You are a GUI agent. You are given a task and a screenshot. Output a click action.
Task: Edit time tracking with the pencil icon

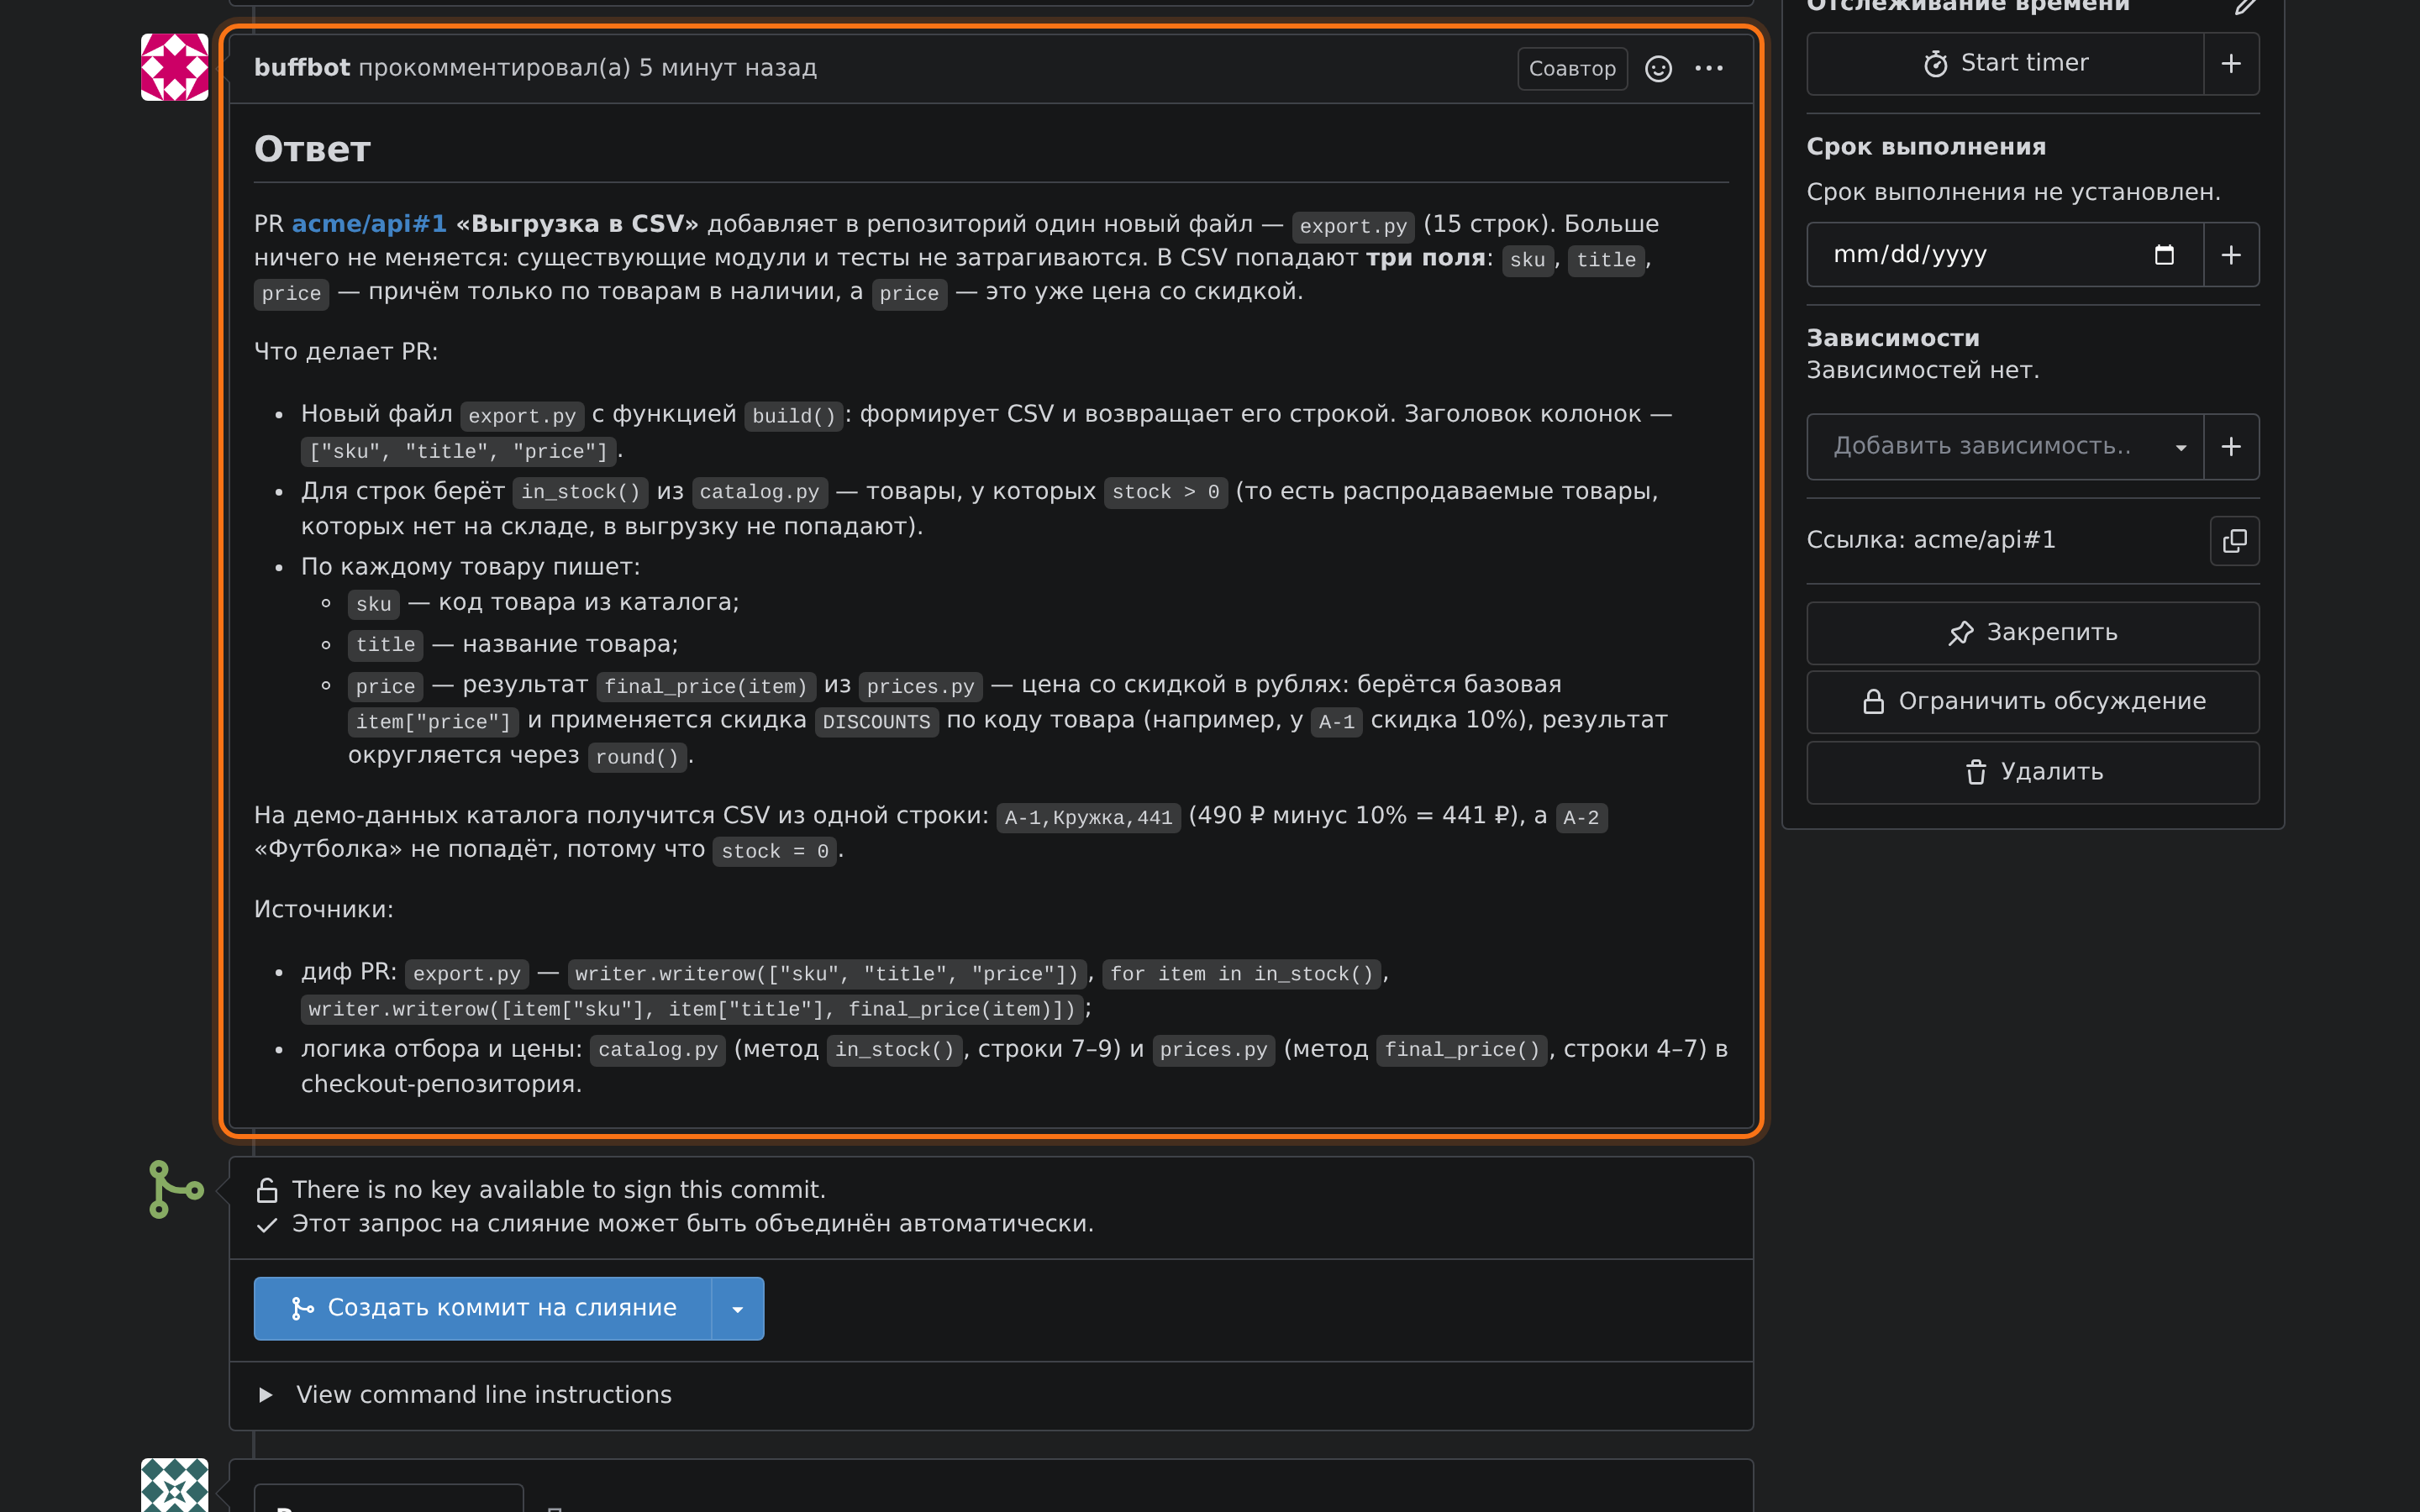[2246, 6]
